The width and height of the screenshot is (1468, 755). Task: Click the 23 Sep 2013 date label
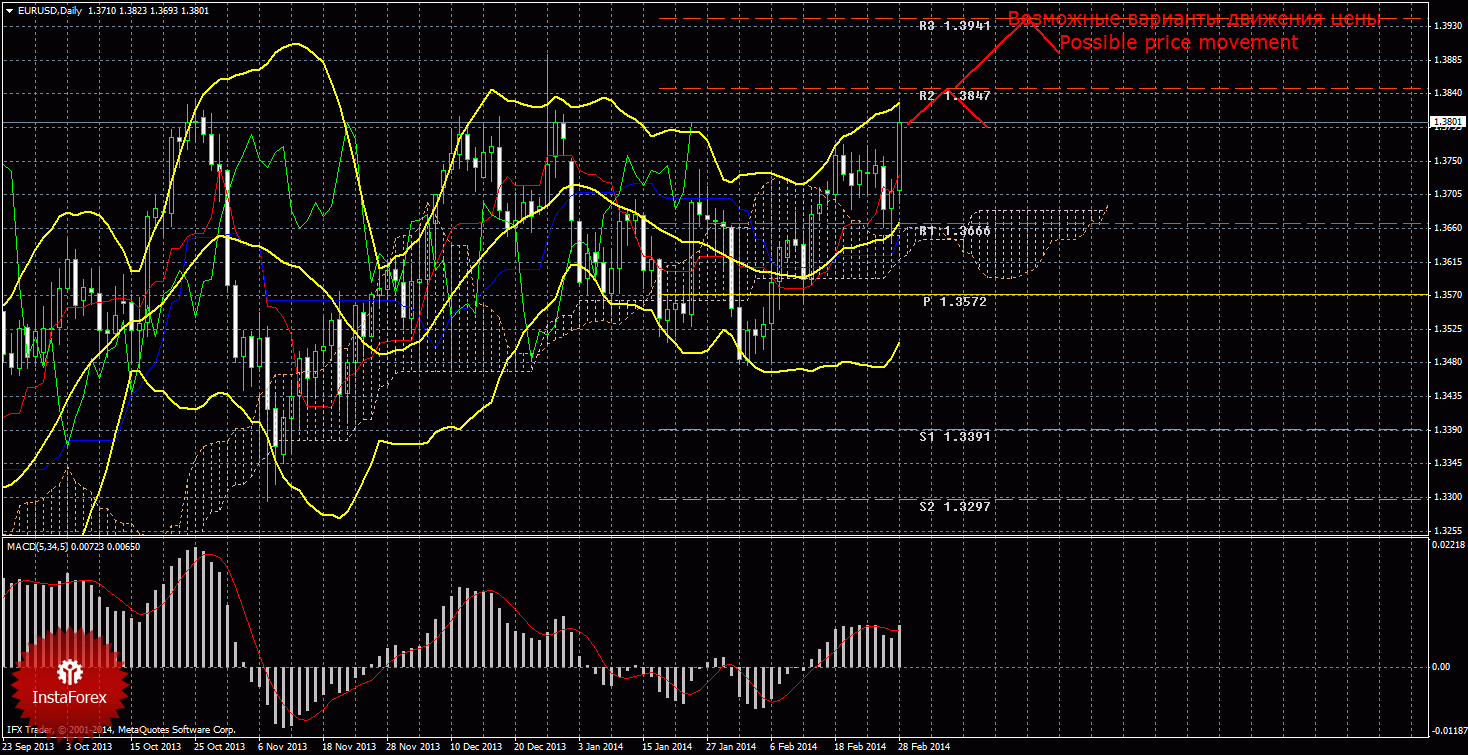(x=28, y=746)
